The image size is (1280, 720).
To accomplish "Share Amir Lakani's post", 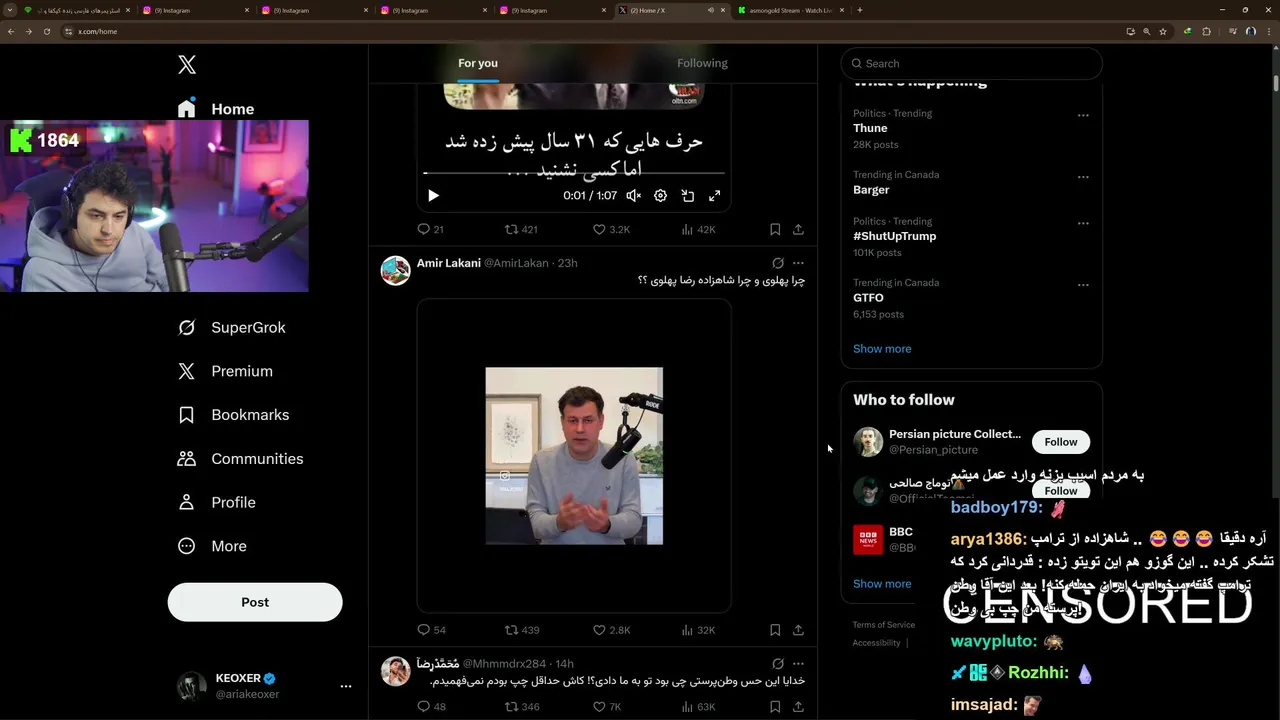I will click(x=798, y=630).
